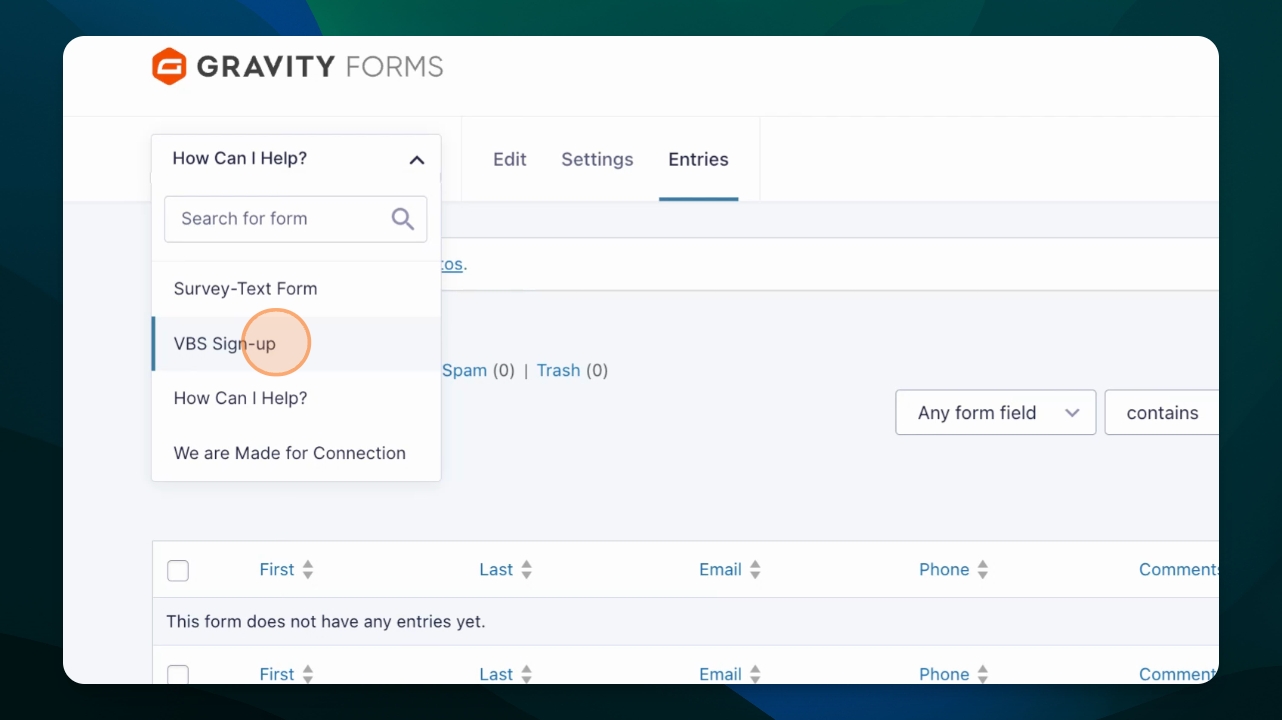Sort by the Phone column header link
Viewport: 1282px width, 720px height.
click(944, 570)
